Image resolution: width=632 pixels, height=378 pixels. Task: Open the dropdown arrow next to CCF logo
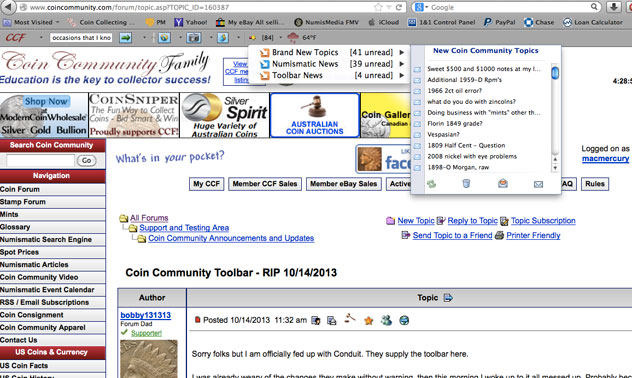point(41,38)
